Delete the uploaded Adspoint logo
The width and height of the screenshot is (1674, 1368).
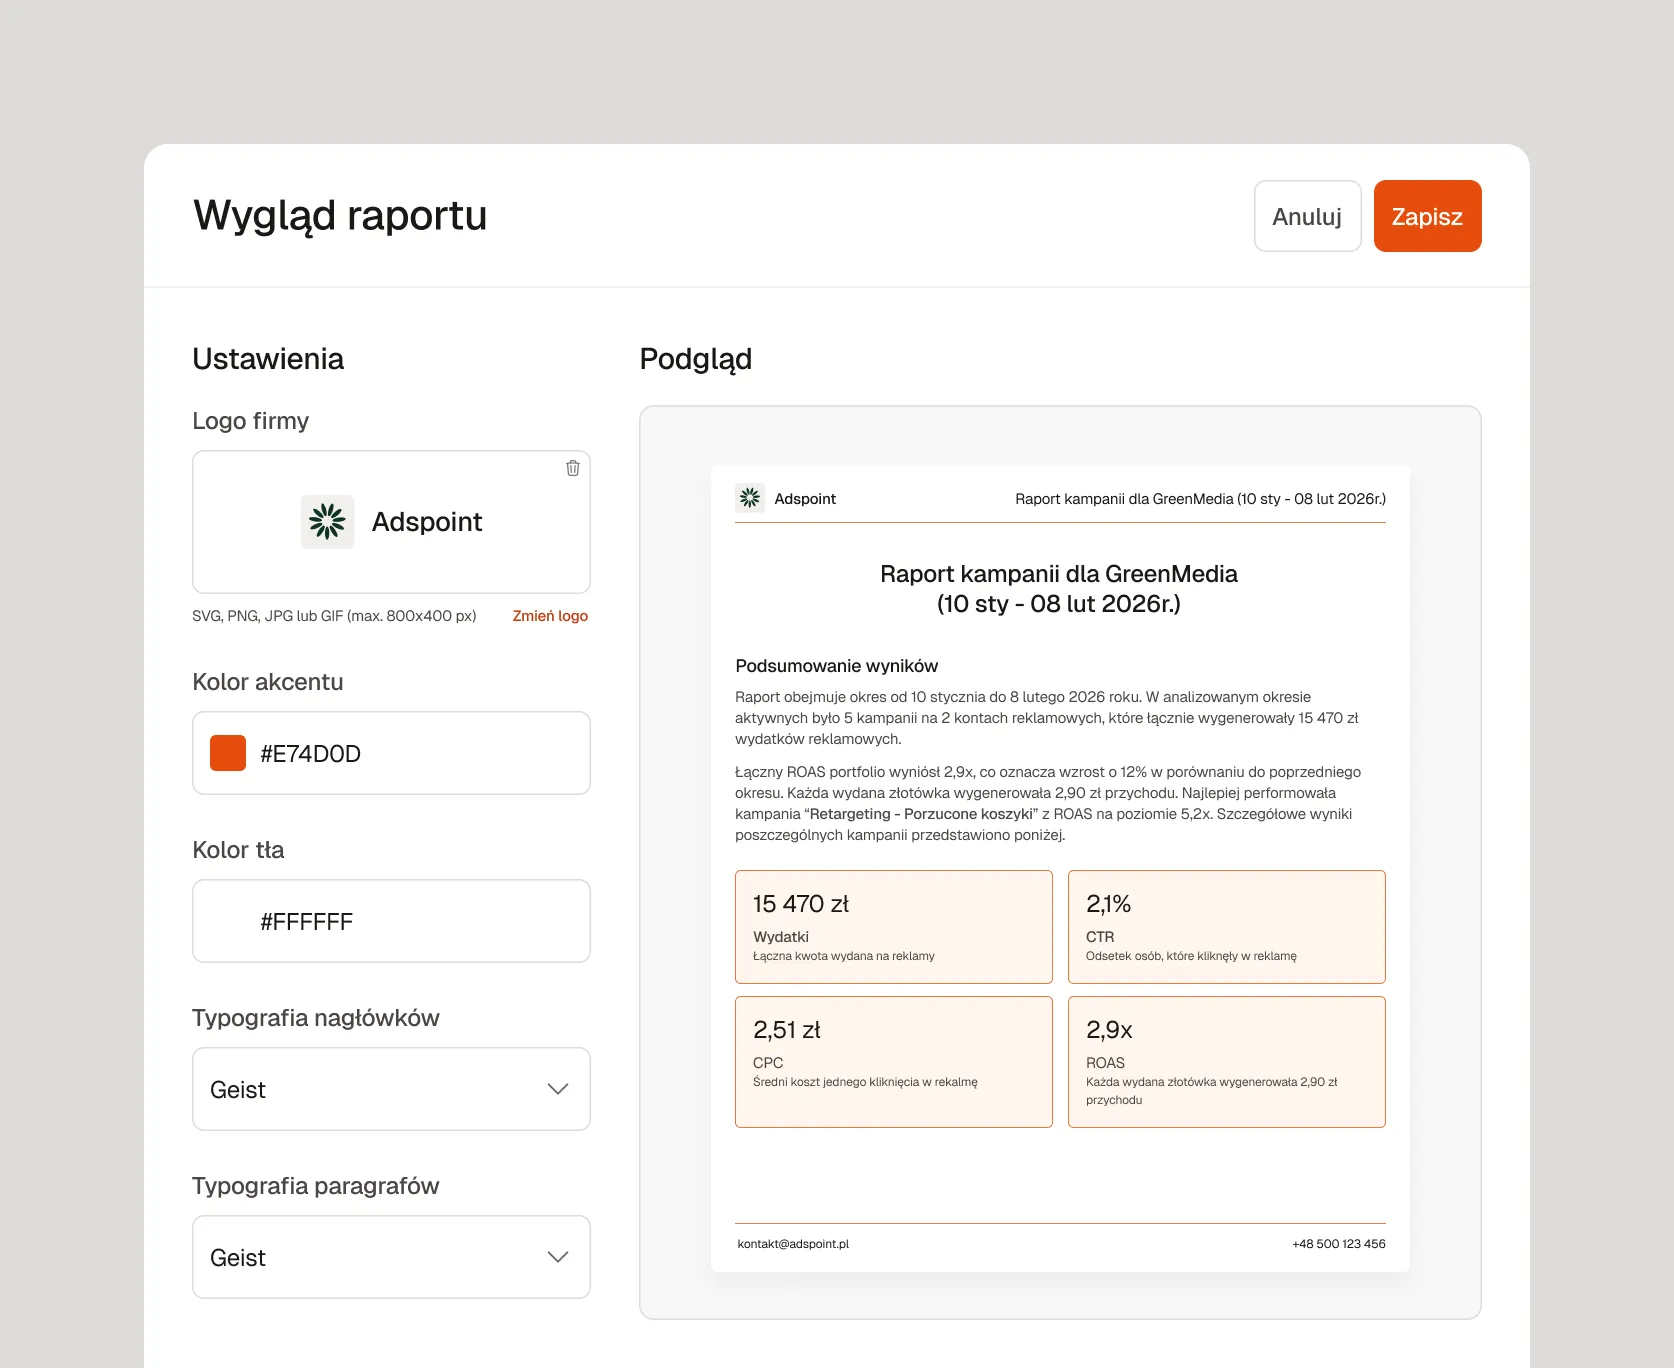tap(573, 467)
